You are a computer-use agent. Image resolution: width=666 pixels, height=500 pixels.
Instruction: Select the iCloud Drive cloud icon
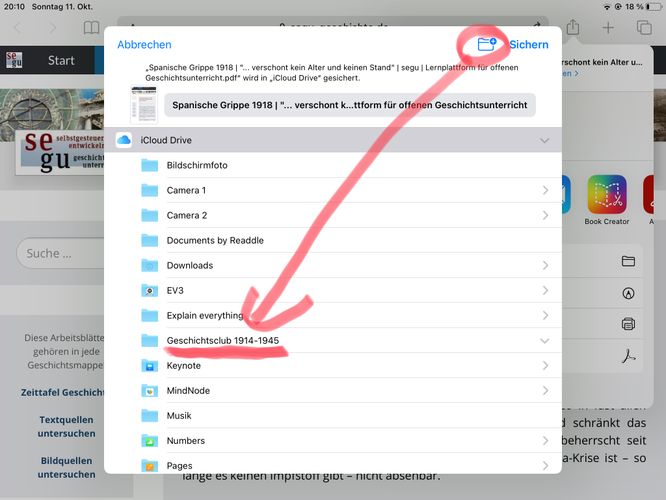click(x=124, y=140)
